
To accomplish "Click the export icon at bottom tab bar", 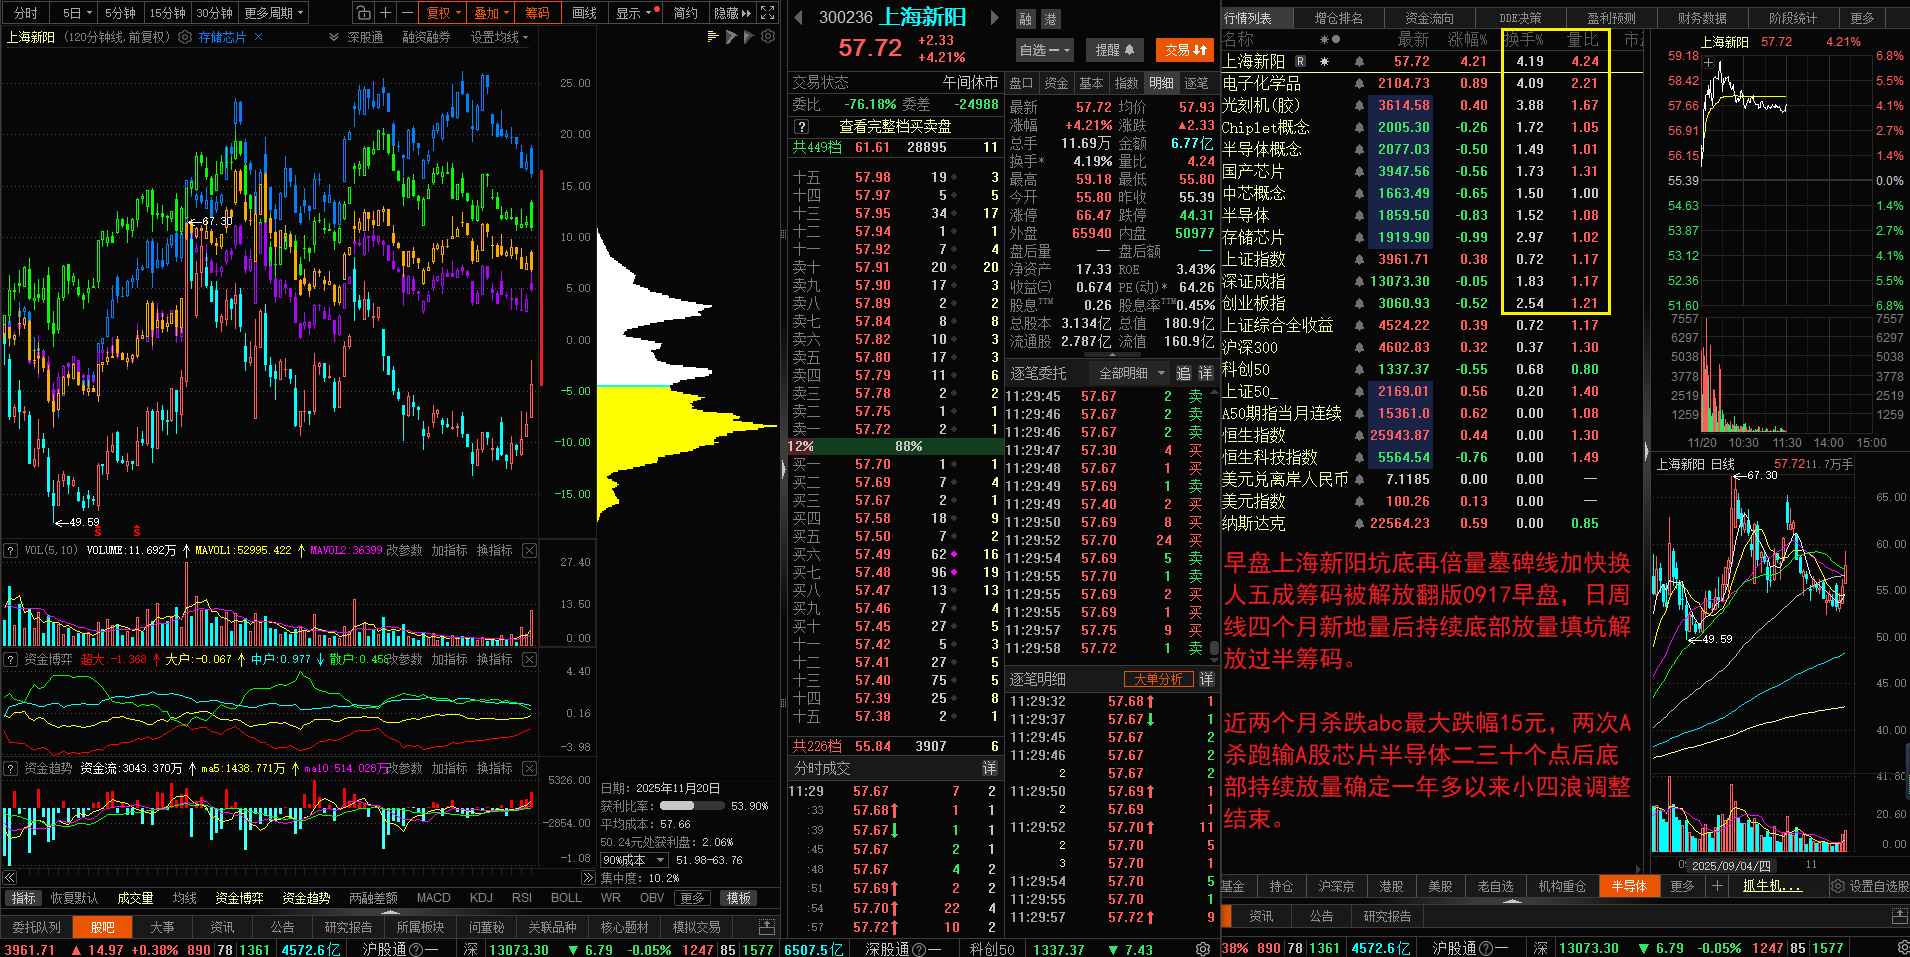I will [x=767, y=927].
